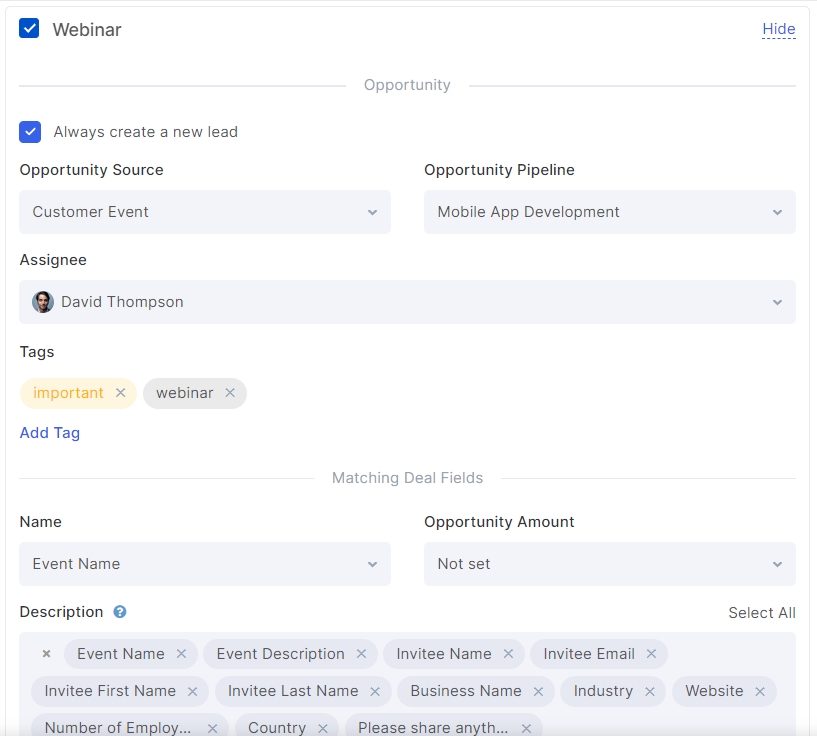Remove Invitee Last Name chip
The image size is (817, 736).
(375, 691)
